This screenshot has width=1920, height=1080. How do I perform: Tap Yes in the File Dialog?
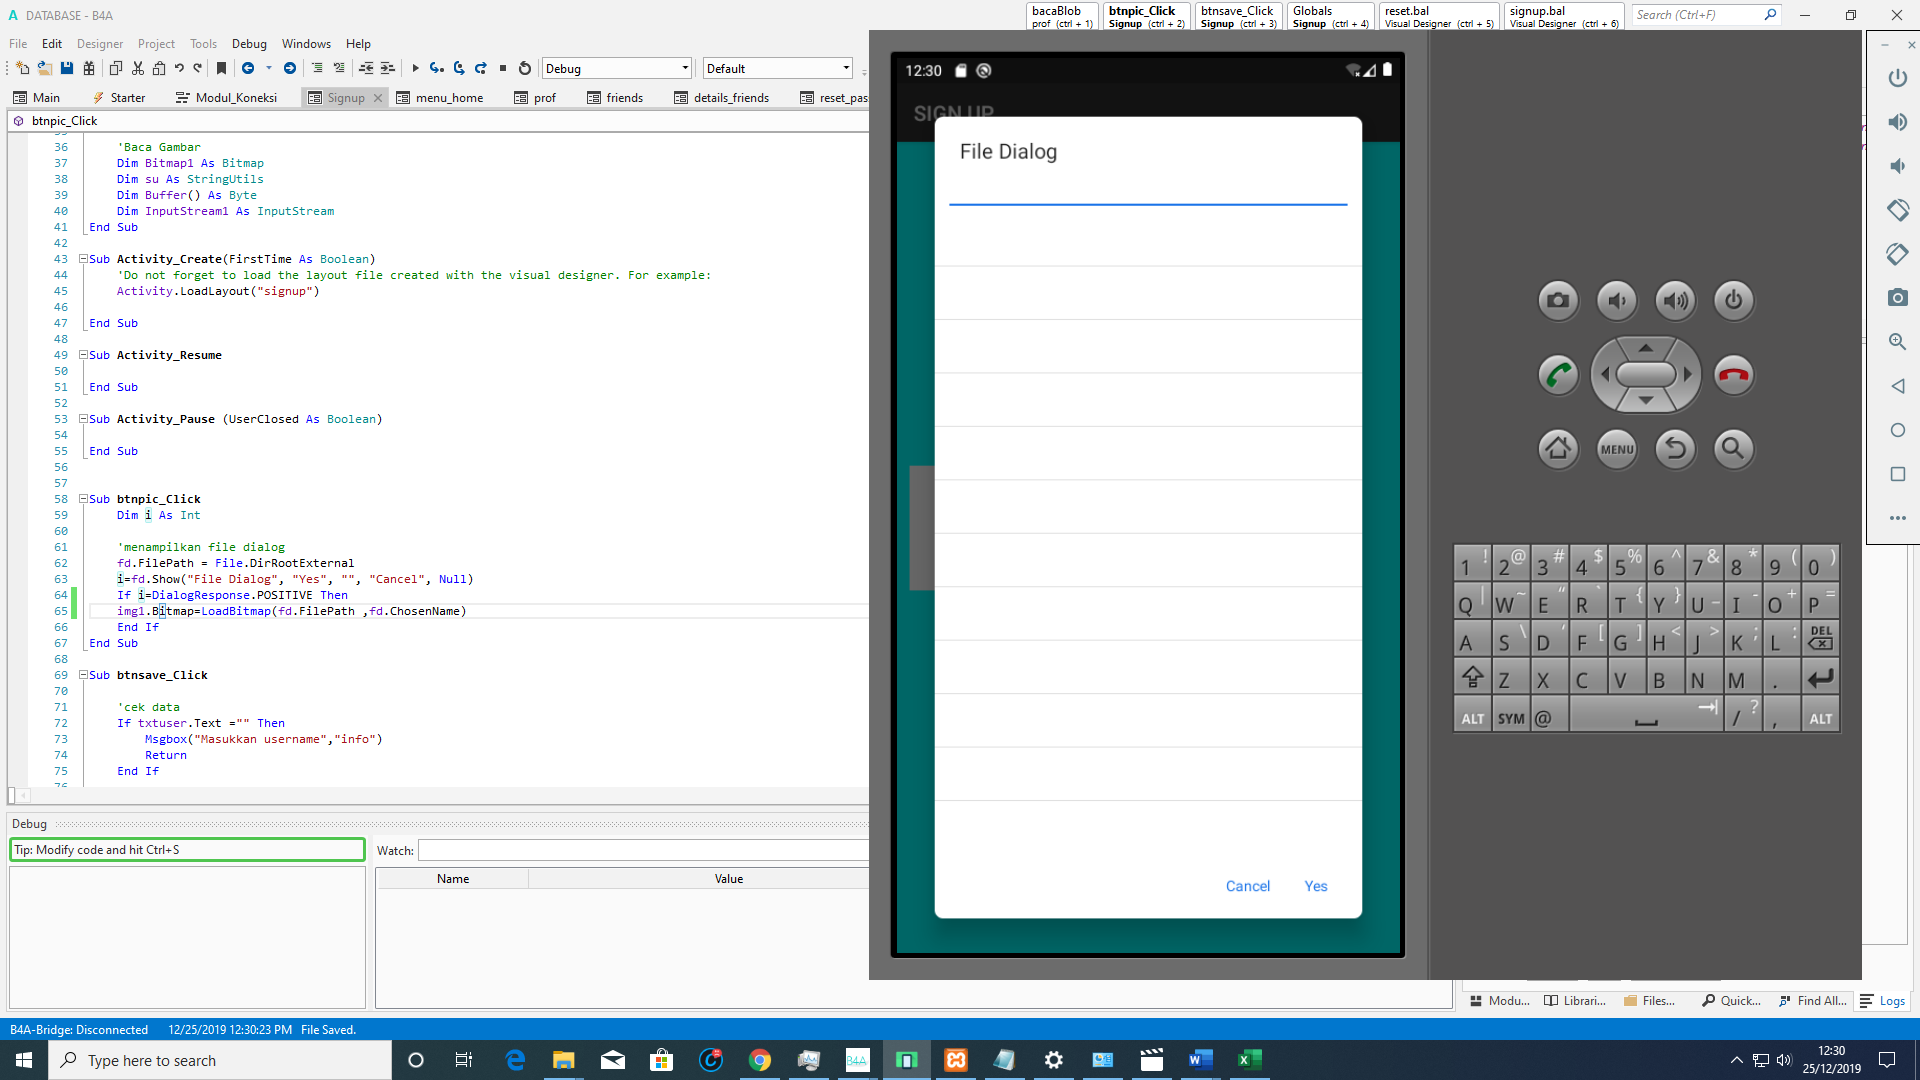coord(1315,886)
